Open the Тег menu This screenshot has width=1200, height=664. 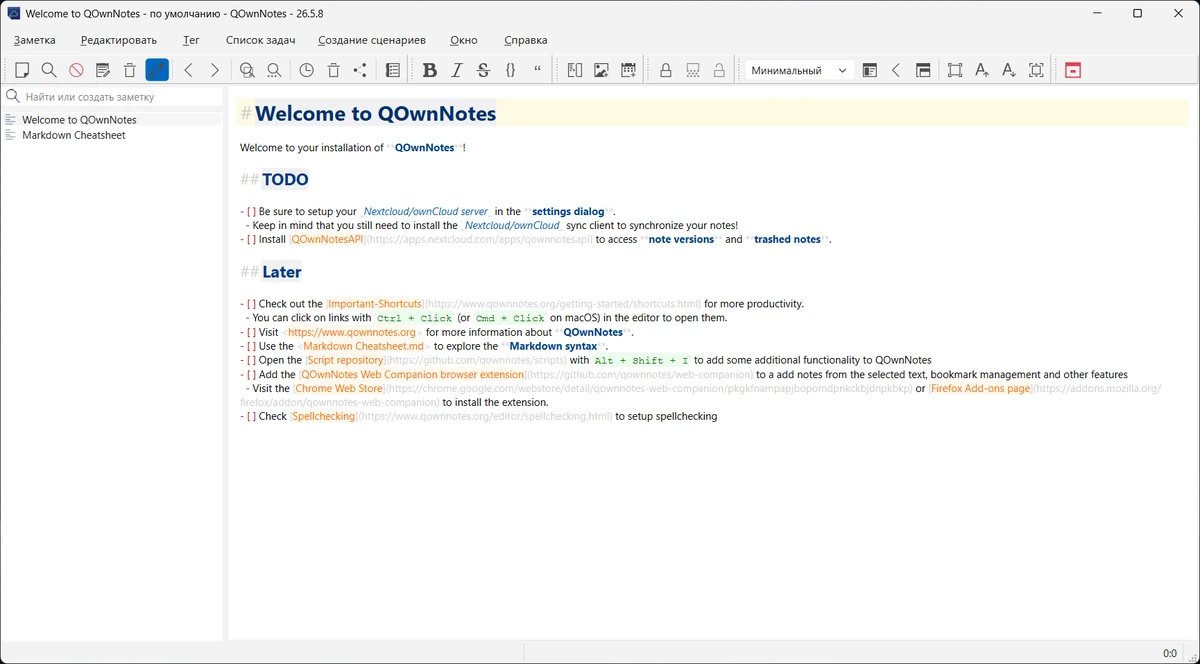[191, 40]
